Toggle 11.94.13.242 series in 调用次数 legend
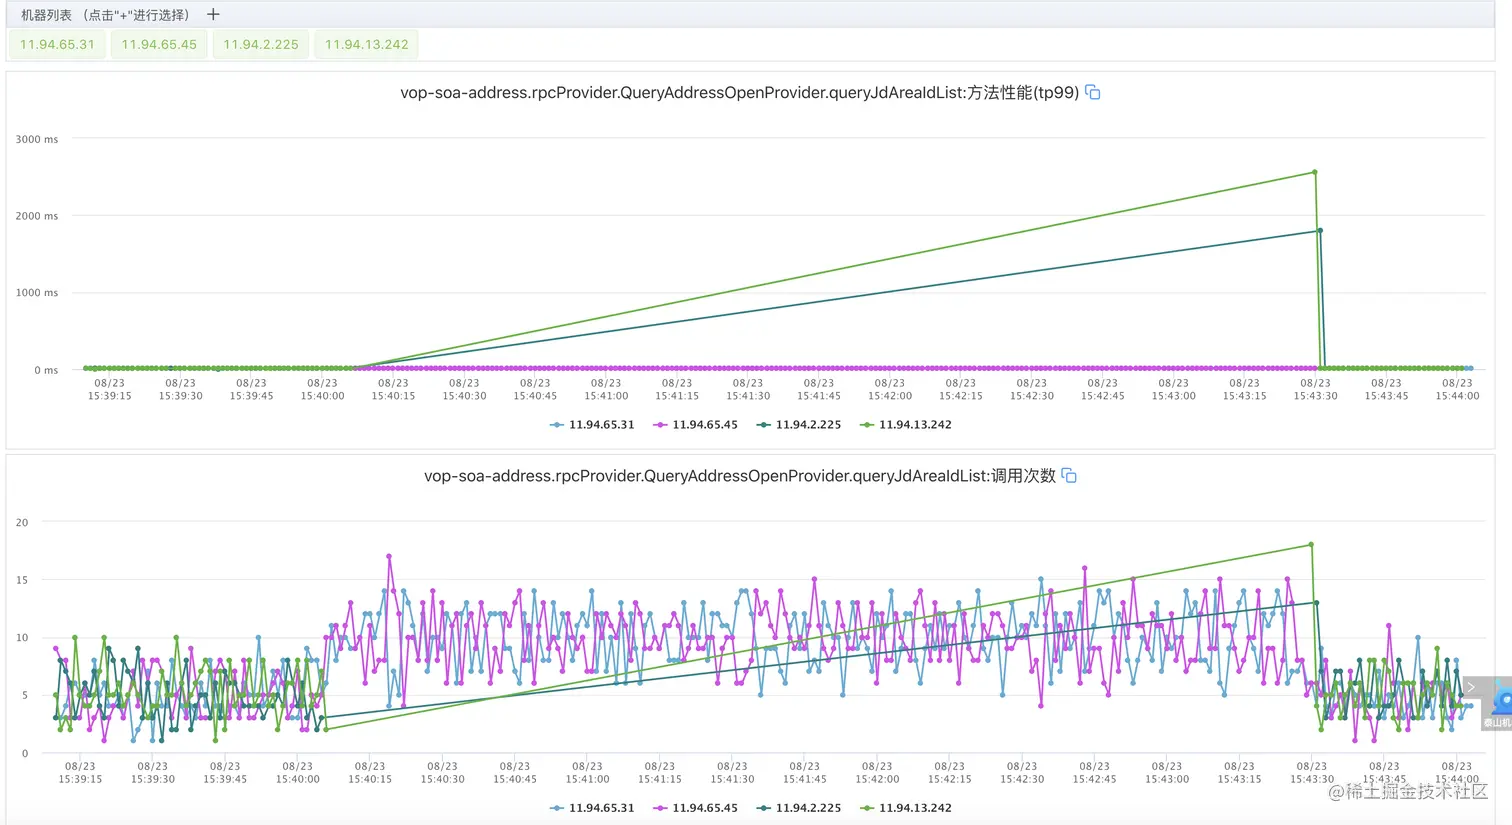 (906, 808)
